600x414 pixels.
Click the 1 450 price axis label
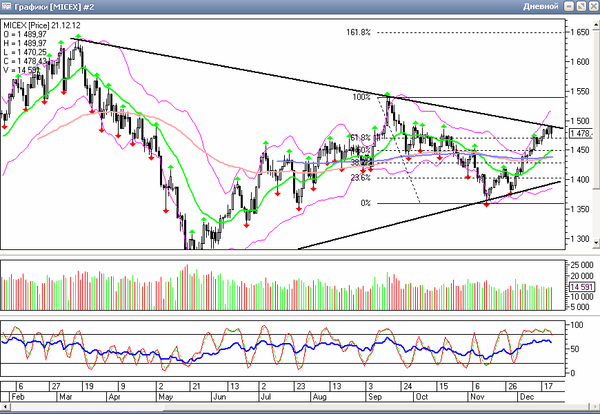click(x=580, y=150)
